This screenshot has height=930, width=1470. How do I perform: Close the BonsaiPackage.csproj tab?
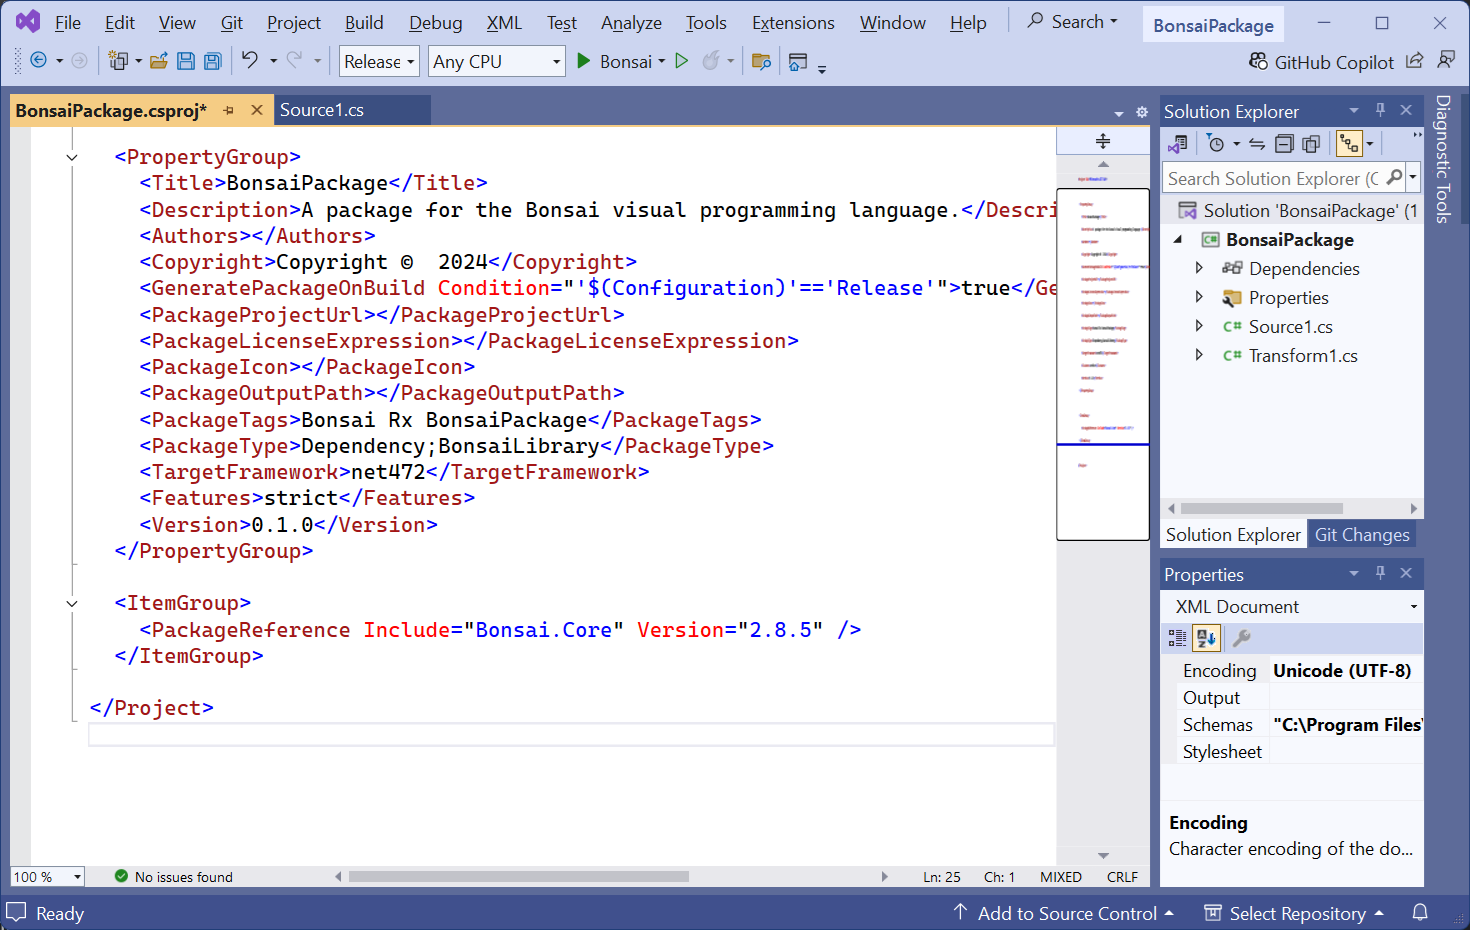pos(257,110)
